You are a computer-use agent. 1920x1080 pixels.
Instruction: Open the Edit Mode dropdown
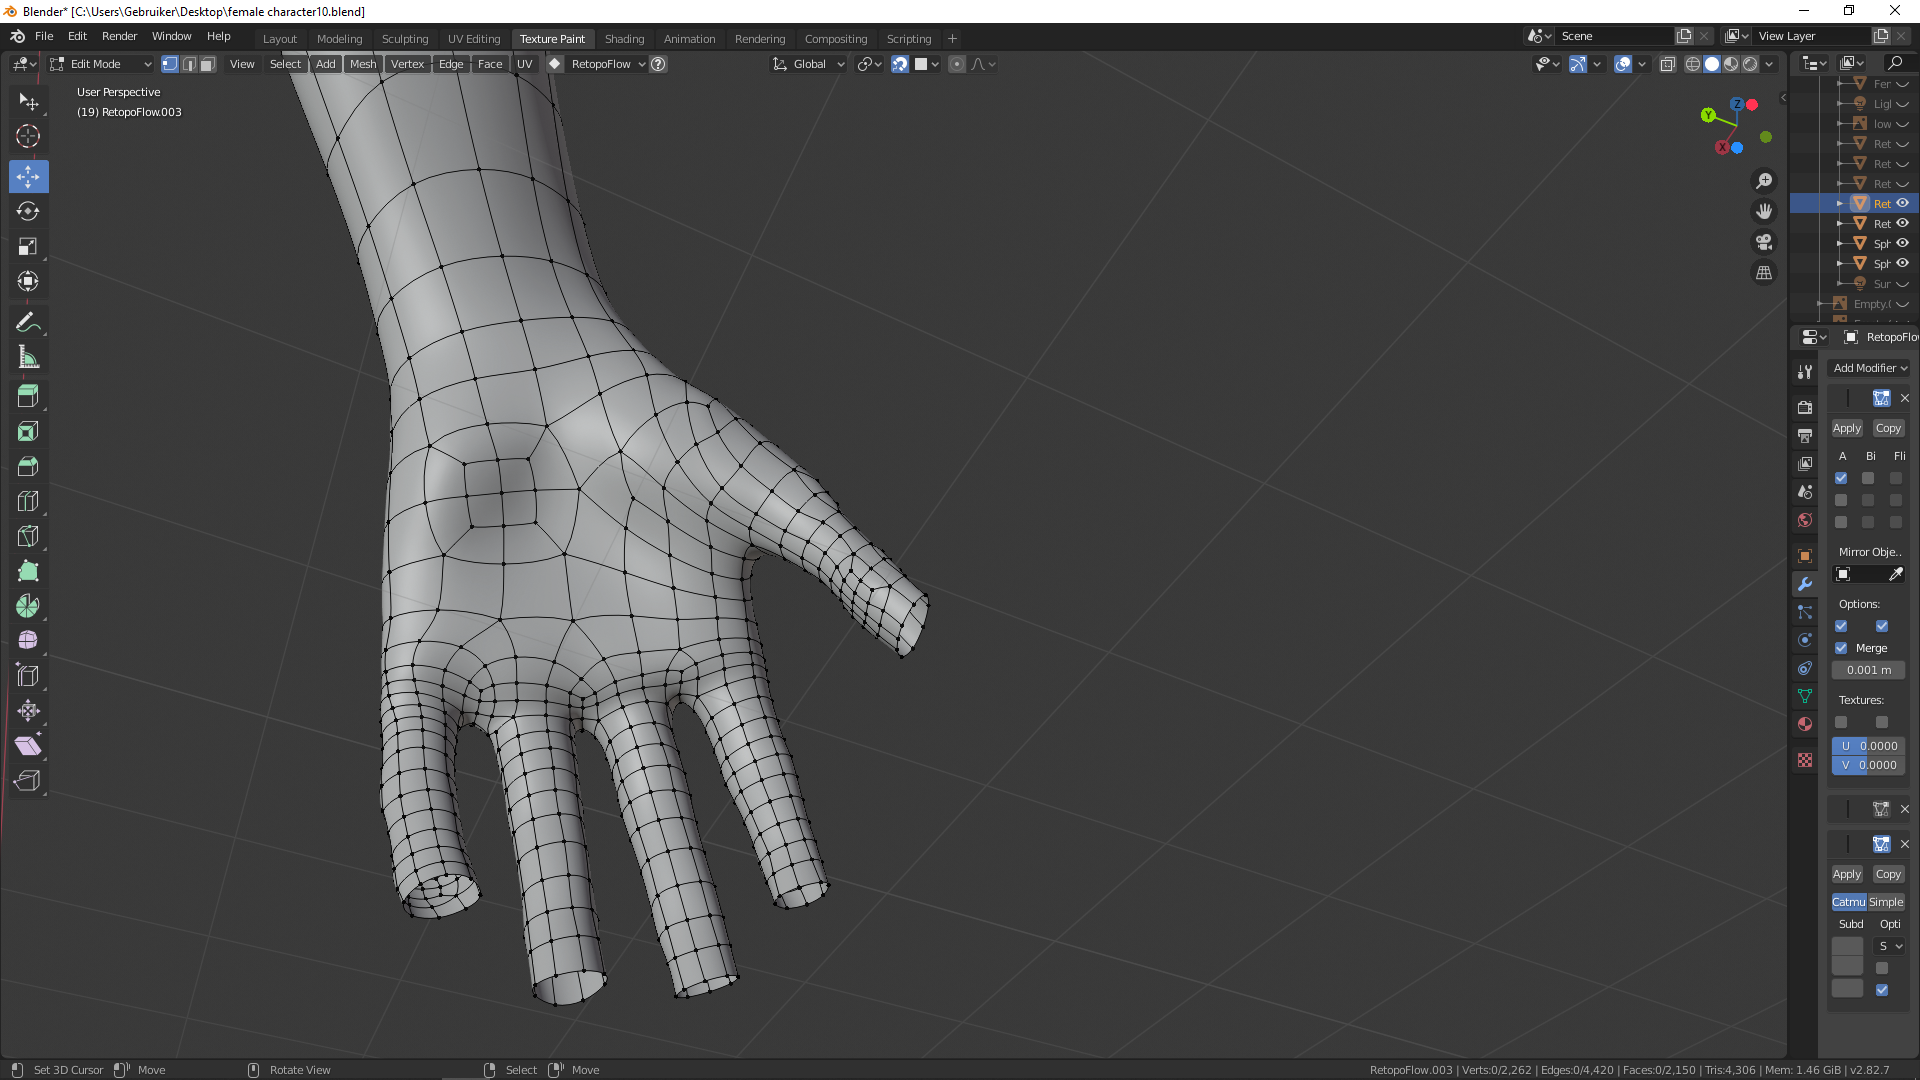[100, 64]
